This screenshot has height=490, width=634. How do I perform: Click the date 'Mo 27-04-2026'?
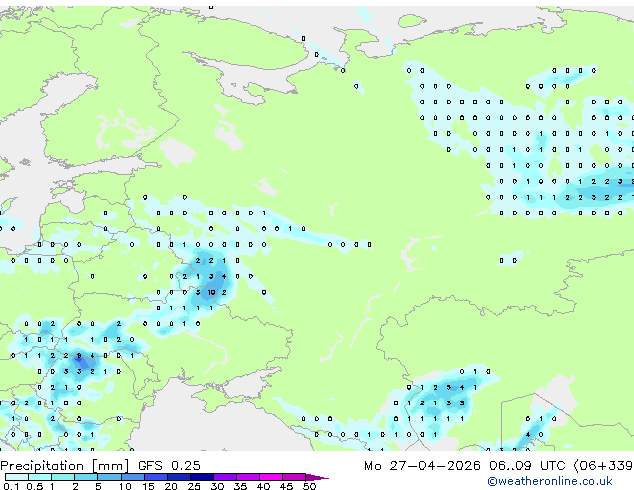pyautogui.click(x=422, y=466)
